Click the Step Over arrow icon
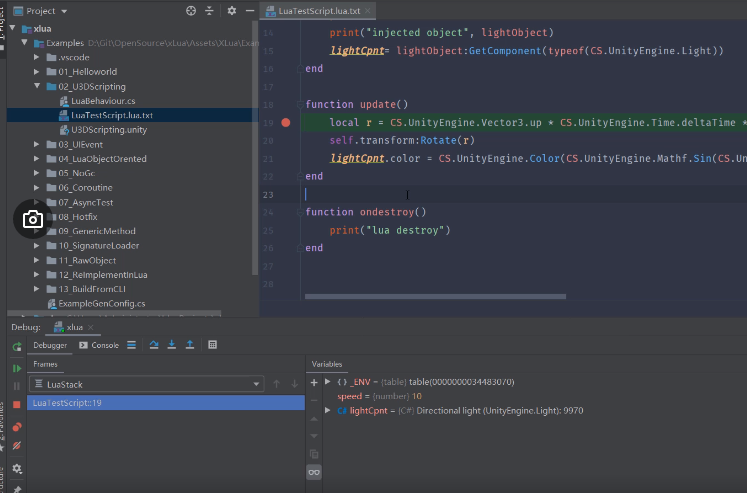The height and width of the screenshot is (493, 747). tap(154, 345)
